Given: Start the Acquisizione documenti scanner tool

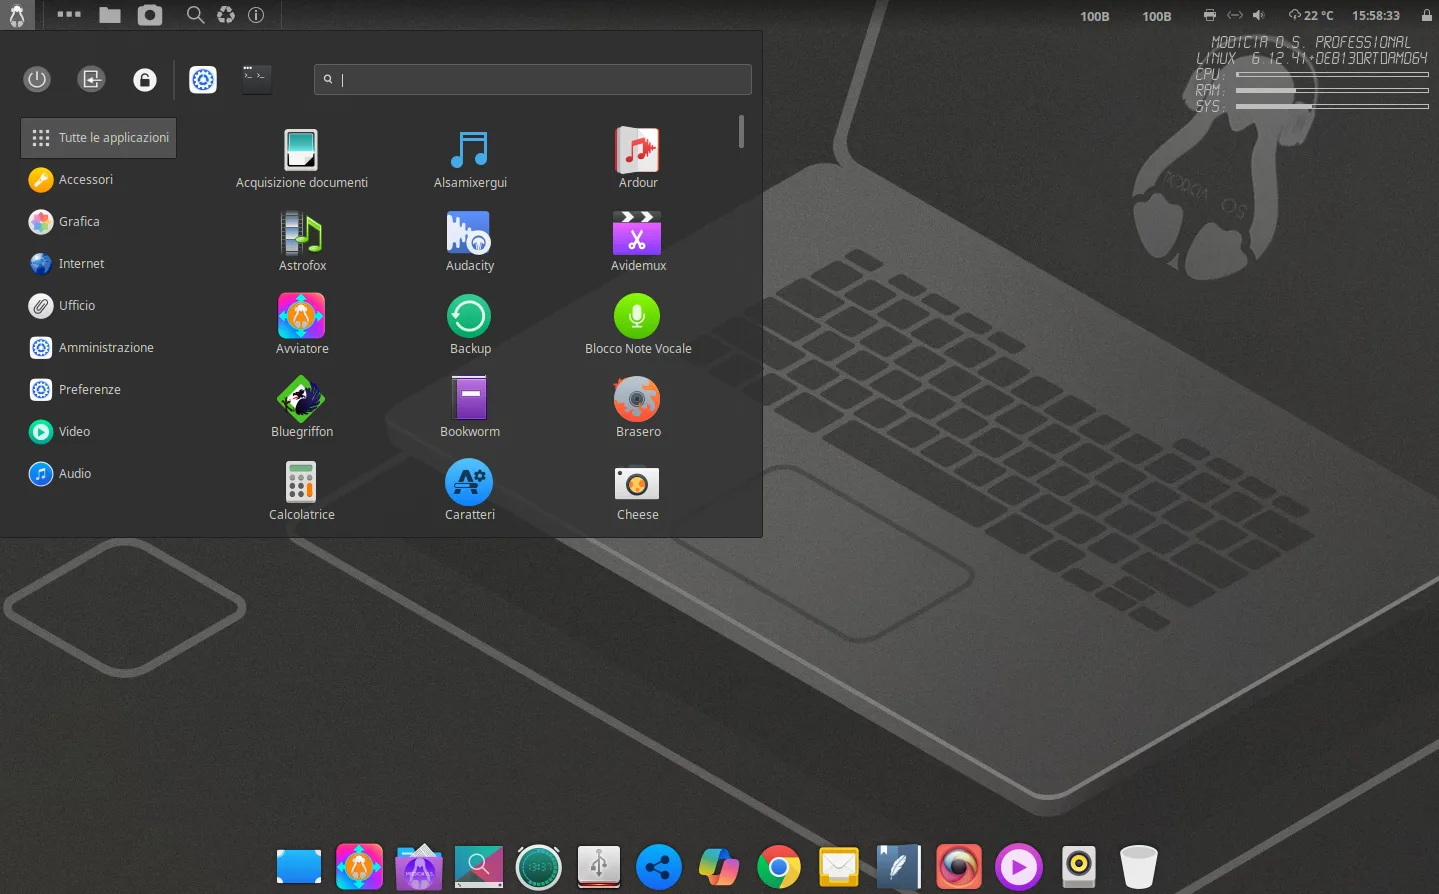Looking at the screenshot, I should [x=301, y=150].
